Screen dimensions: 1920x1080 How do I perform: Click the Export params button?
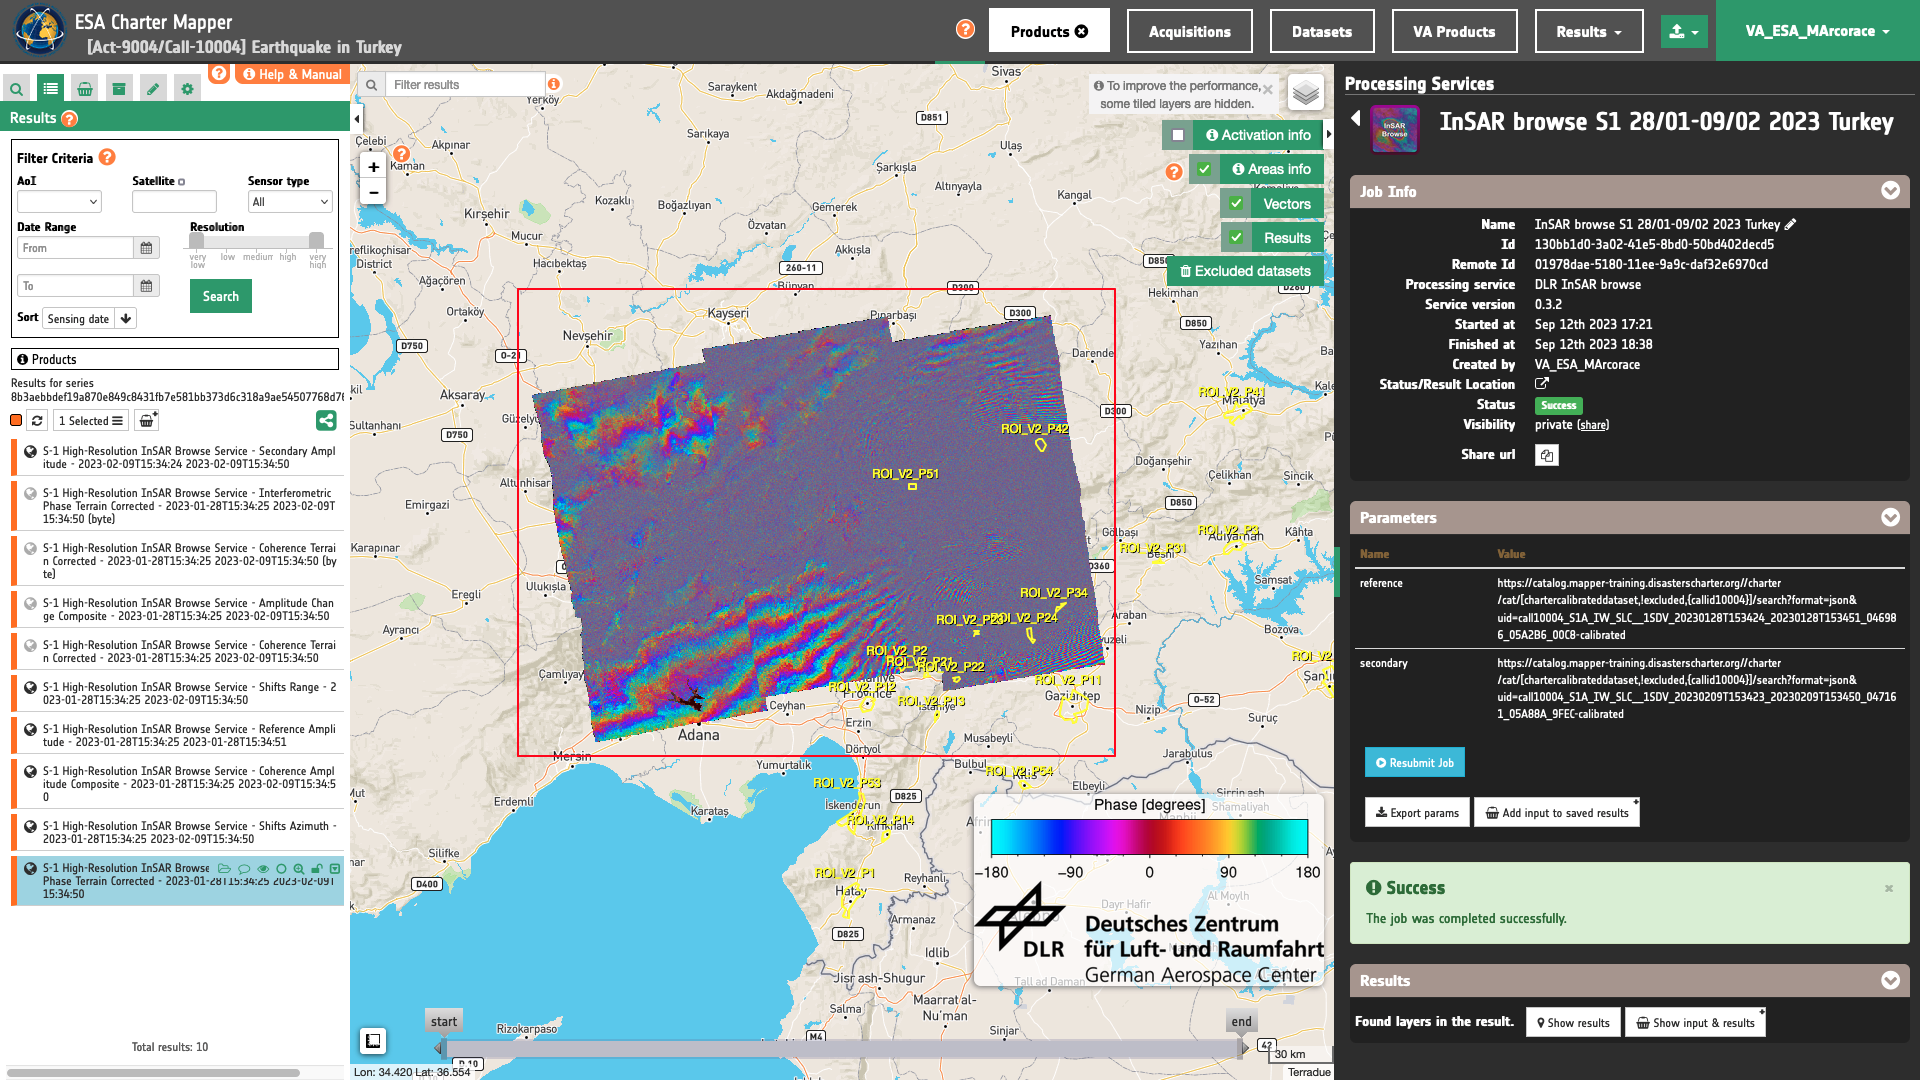tap(1417, 813)
